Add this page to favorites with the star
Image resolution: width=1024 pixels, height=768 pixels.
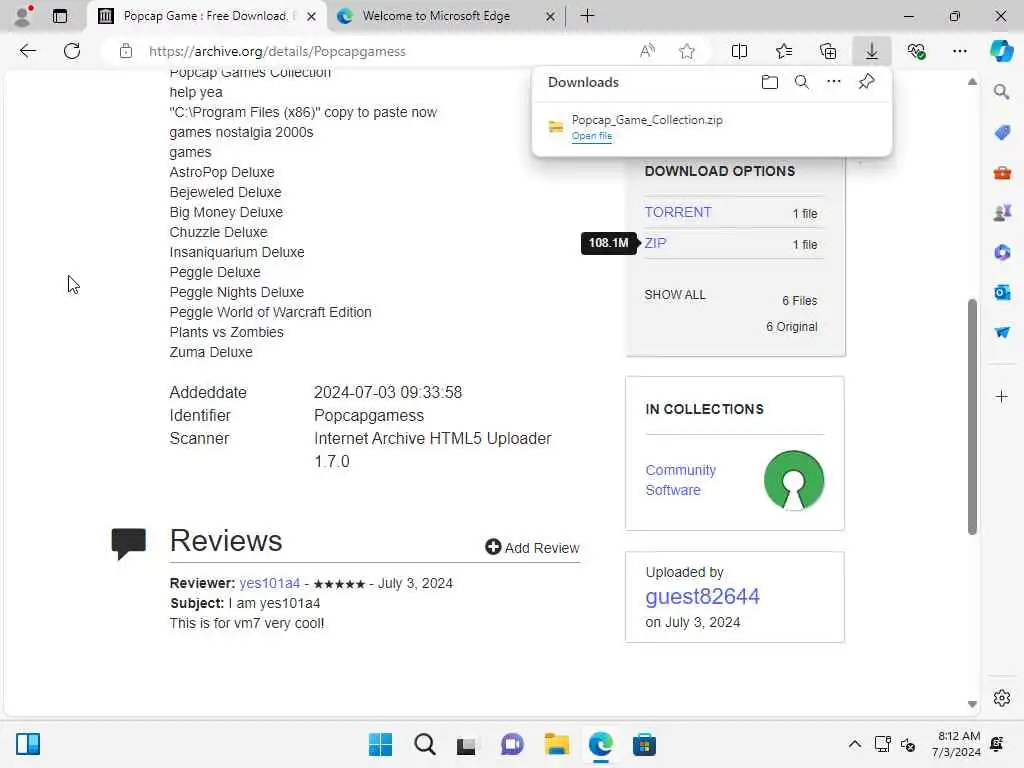(686, 51)
